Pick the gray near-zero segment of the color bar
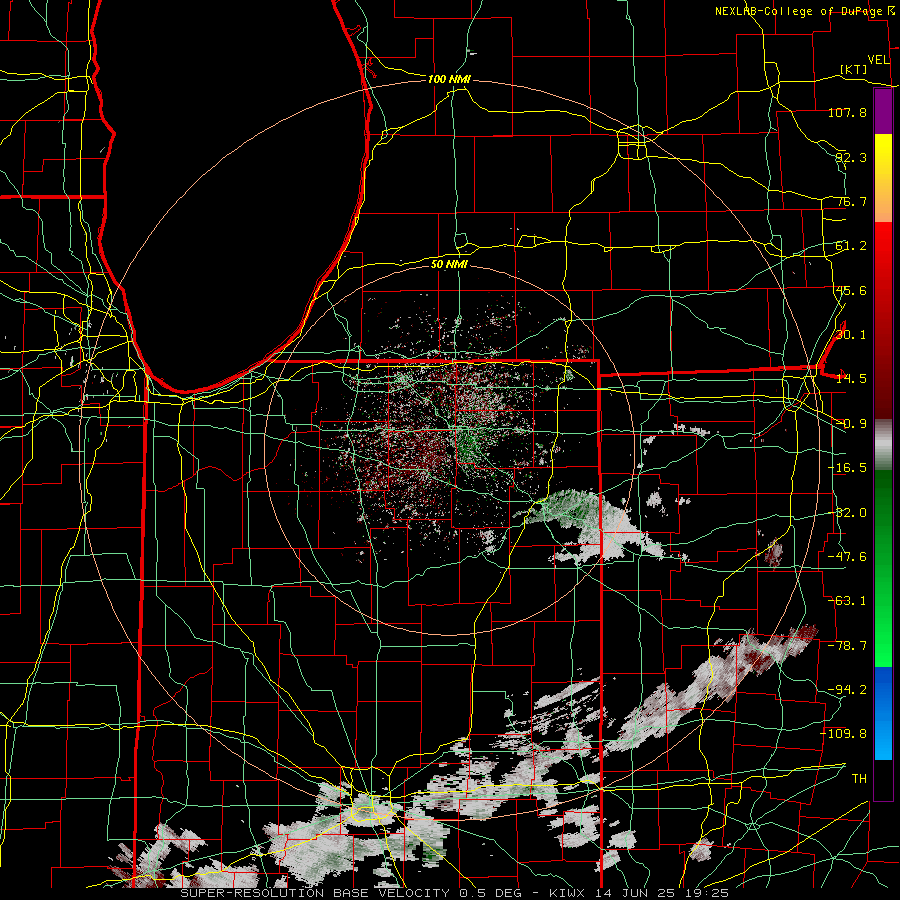The width and height of the screenshot is (900, 900). pos(883,445)
